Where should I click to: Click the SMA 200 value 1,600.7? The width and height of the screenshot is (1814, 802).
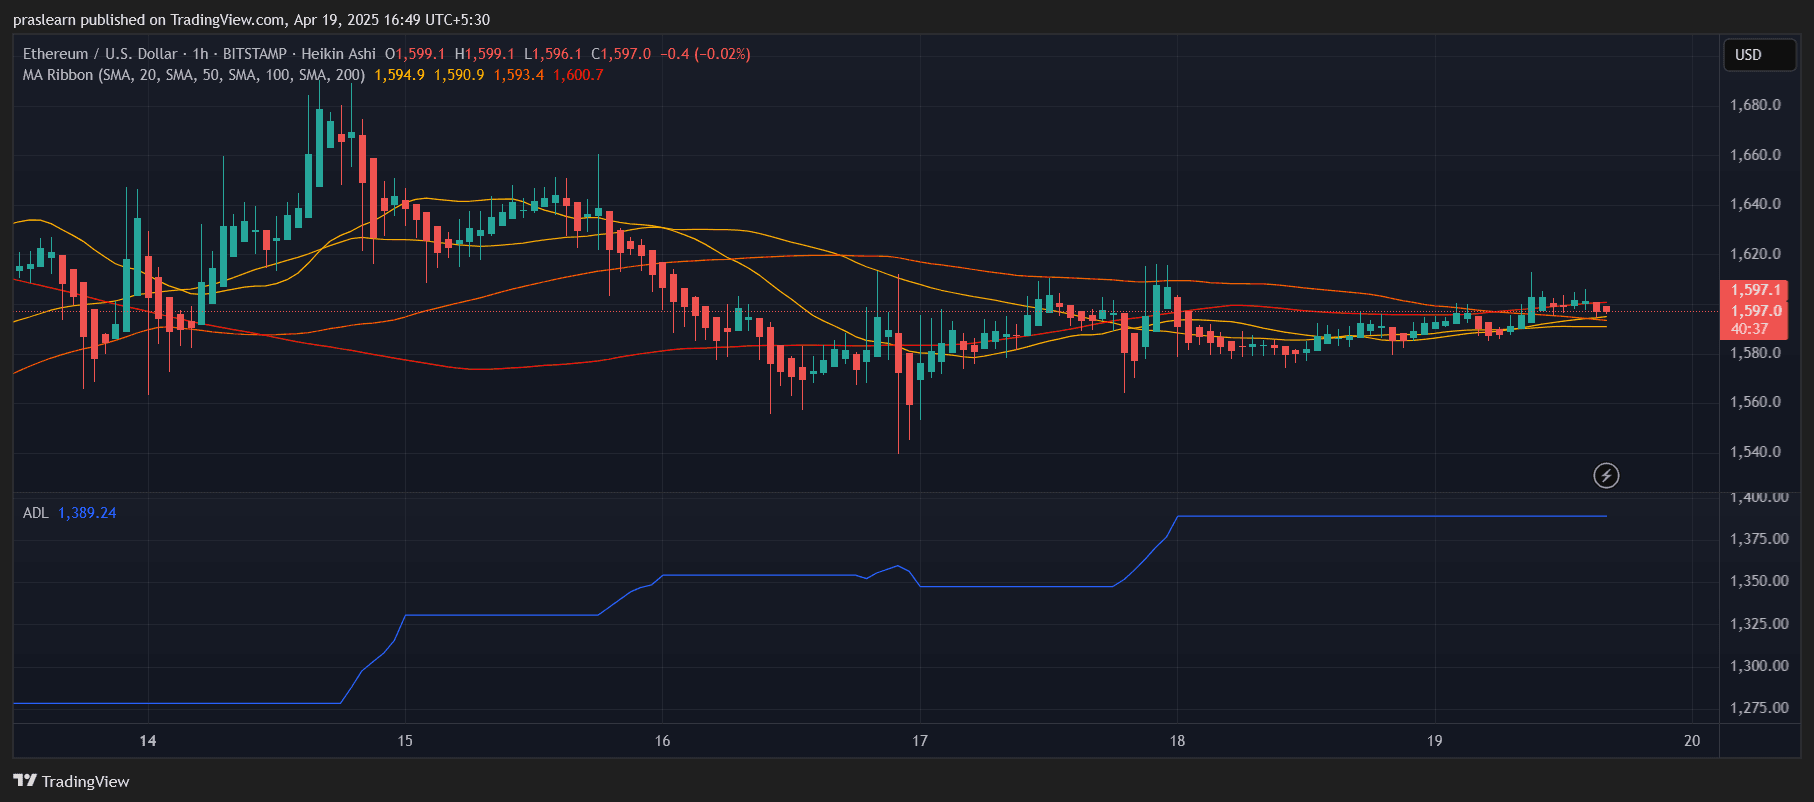[578, 75]
